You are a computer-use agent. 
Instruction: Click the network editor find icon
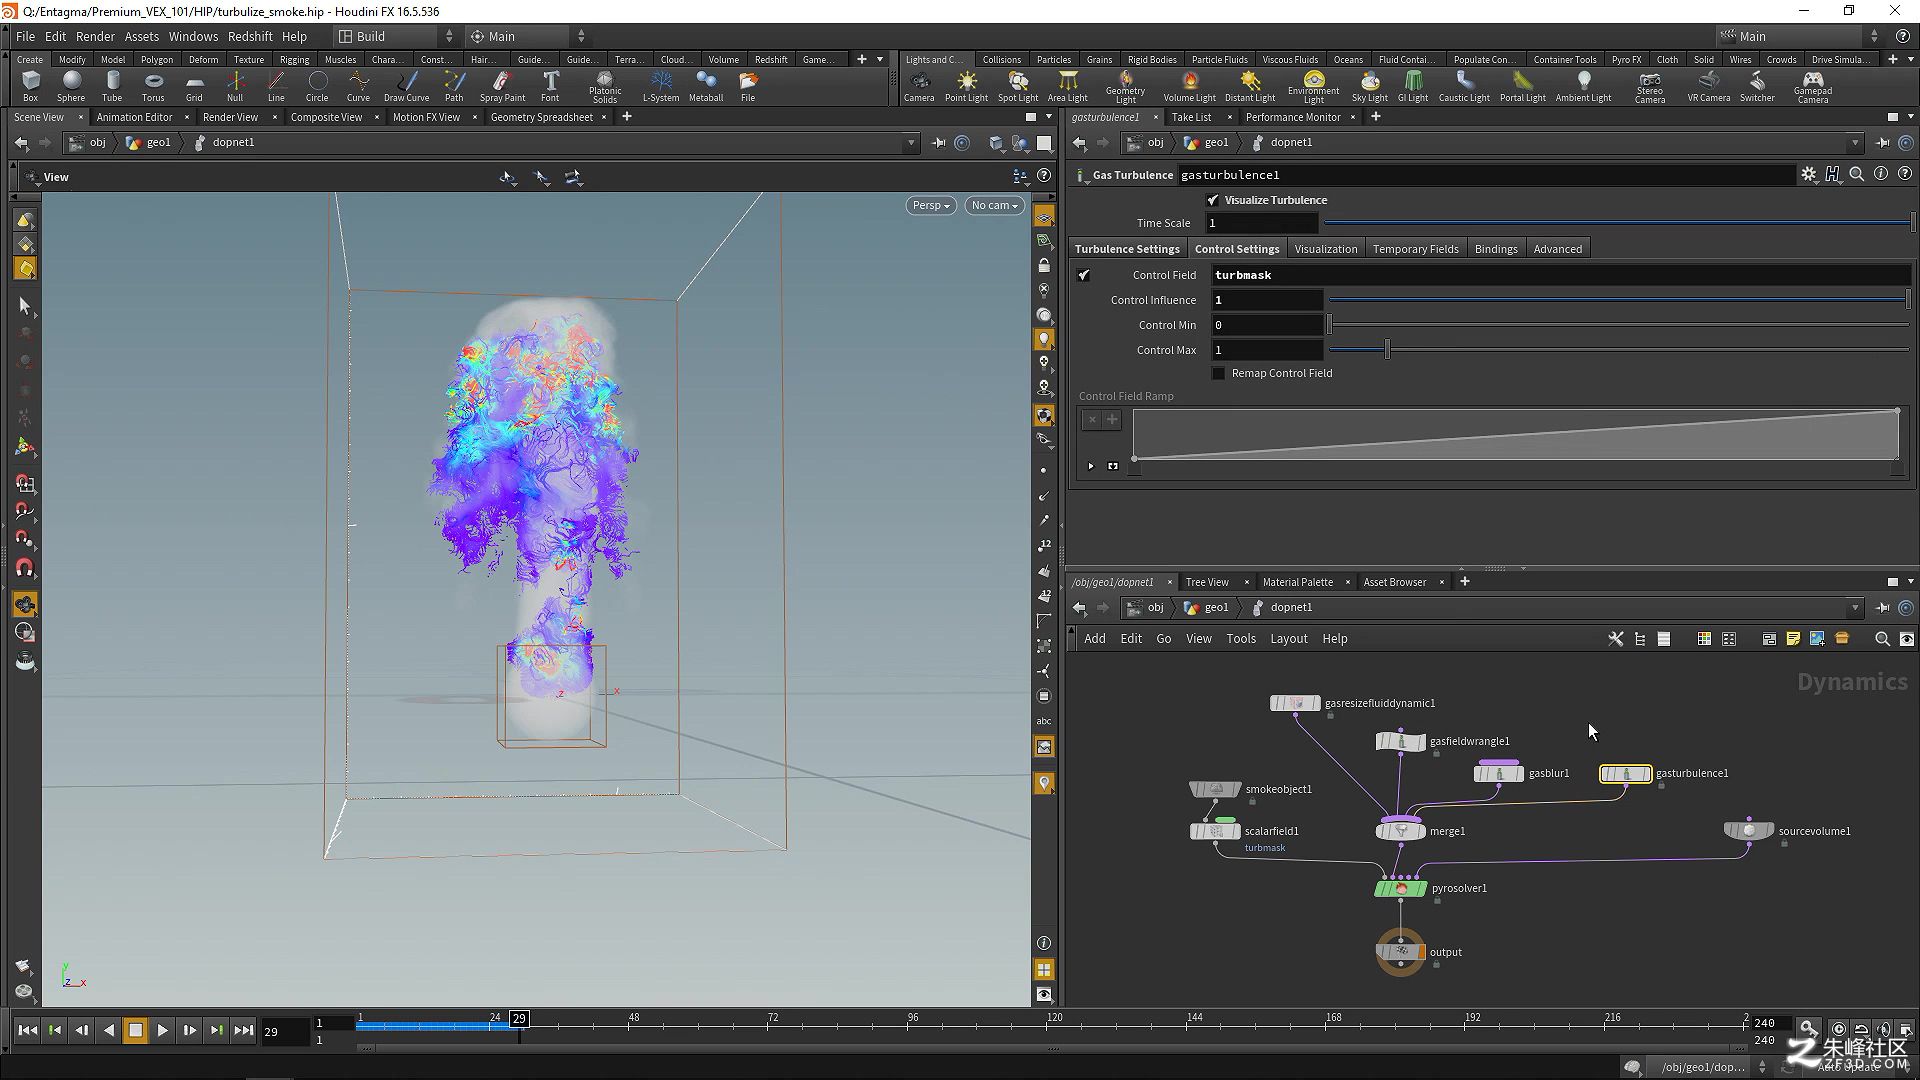(1882, 639)
